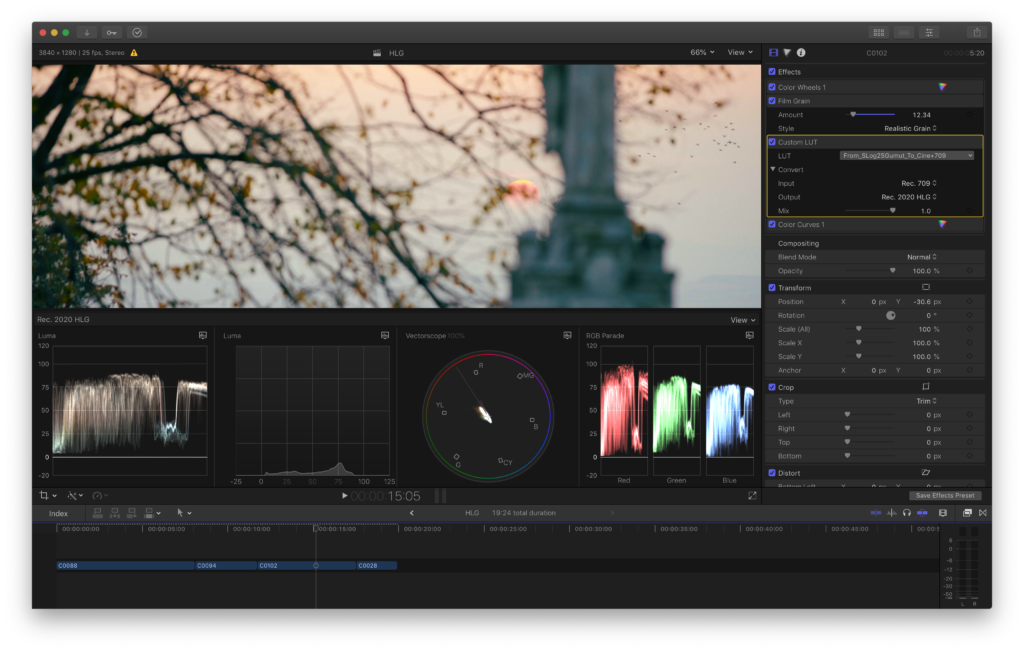Open Color Wheels 1 color board icon

[x=942, y=87]
